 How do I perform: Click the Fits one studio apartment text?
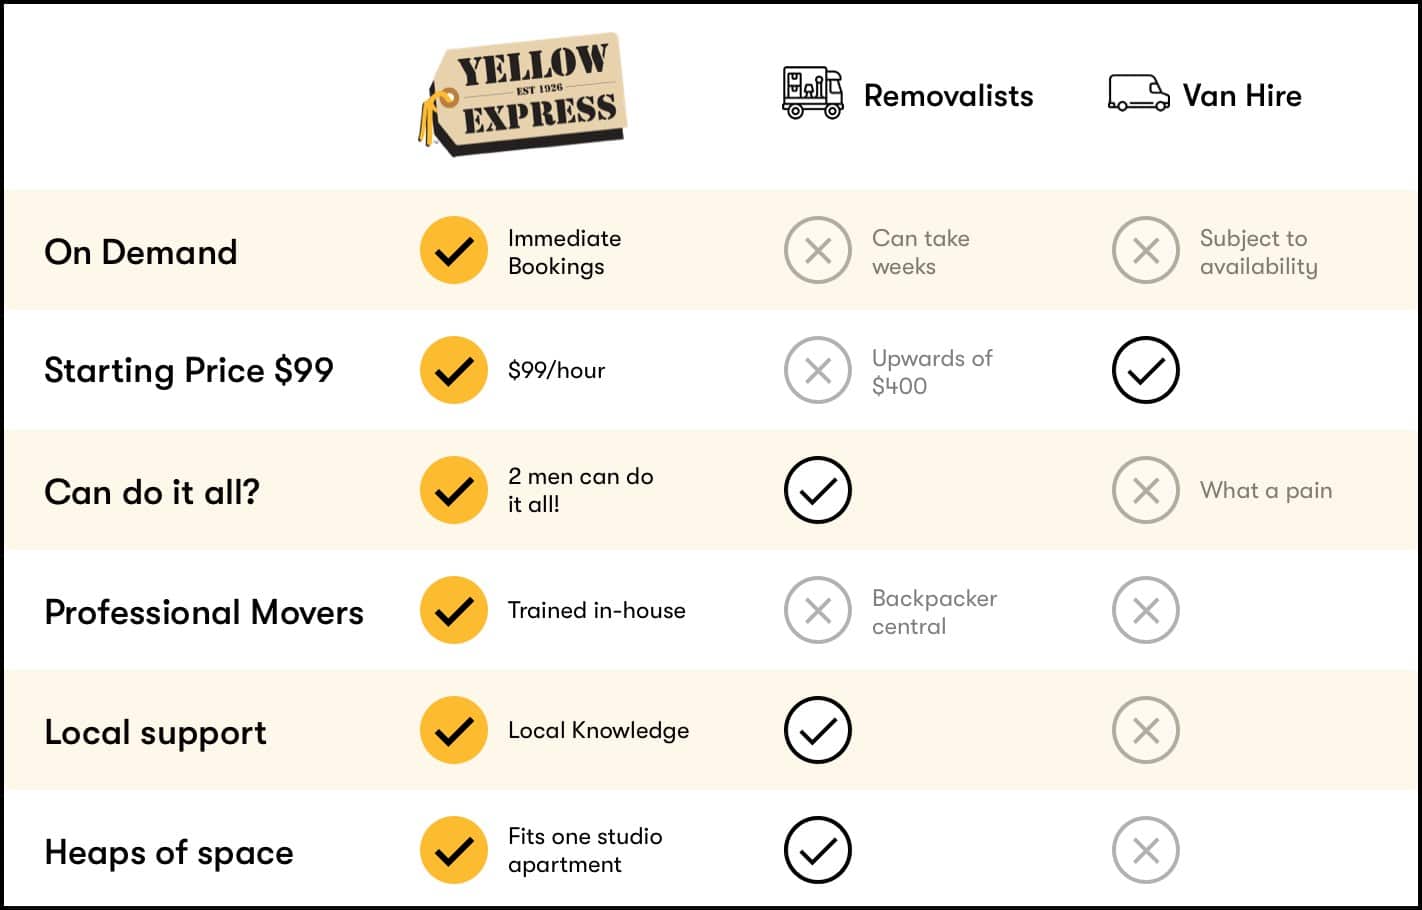(x=585, y=850)
